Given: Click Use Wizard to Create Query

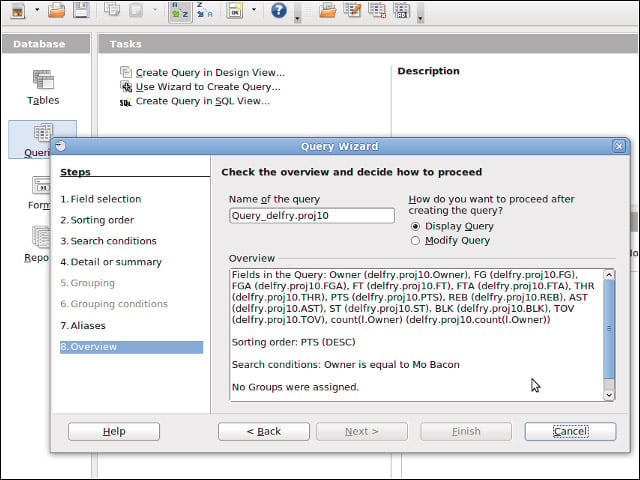Looking at the screenshot, I should pyautogui.click(x=208, y=87).
